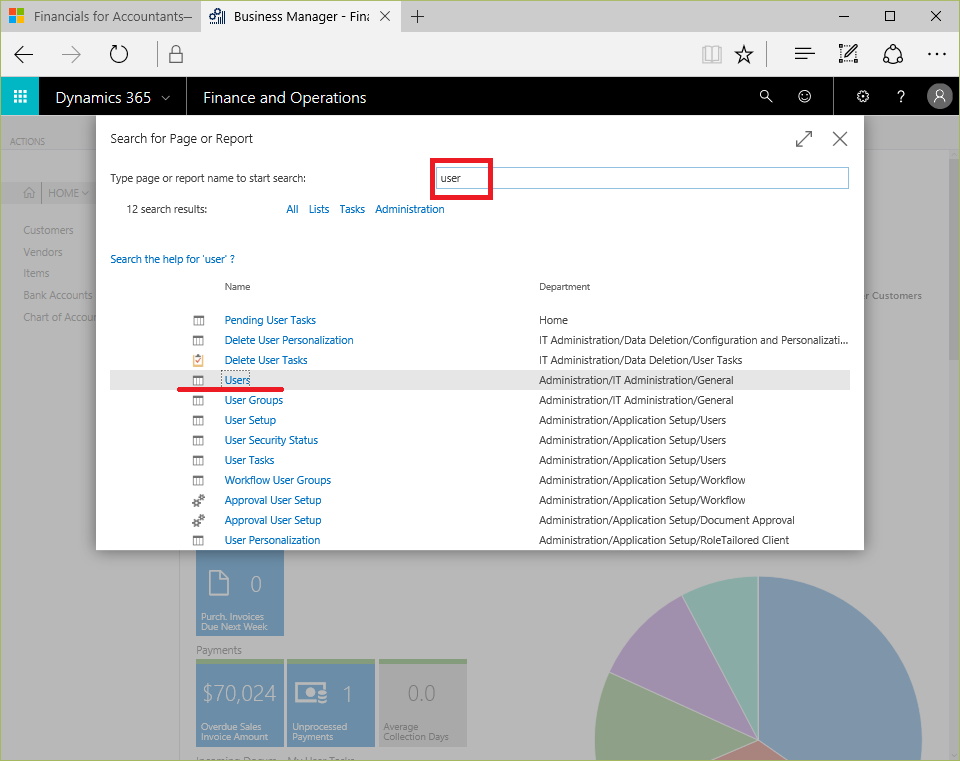The width and height of the screenshot is (960, 761).
Task: Close the Business Manager browser tab
Action: [x=385, y=17]
